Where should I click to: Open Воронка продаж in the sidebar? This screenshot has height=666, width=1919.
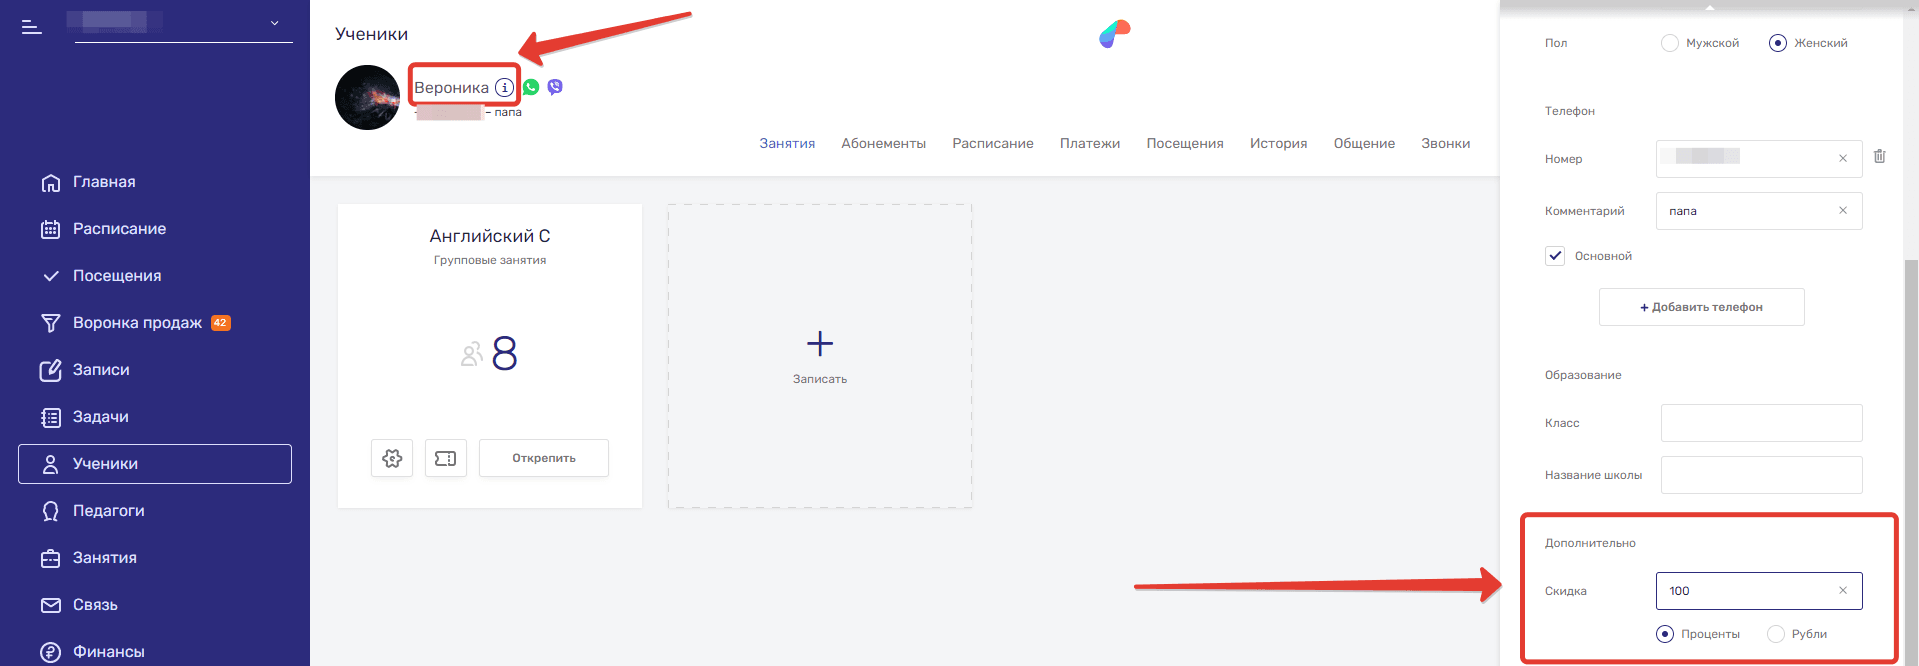click(137, 323)
